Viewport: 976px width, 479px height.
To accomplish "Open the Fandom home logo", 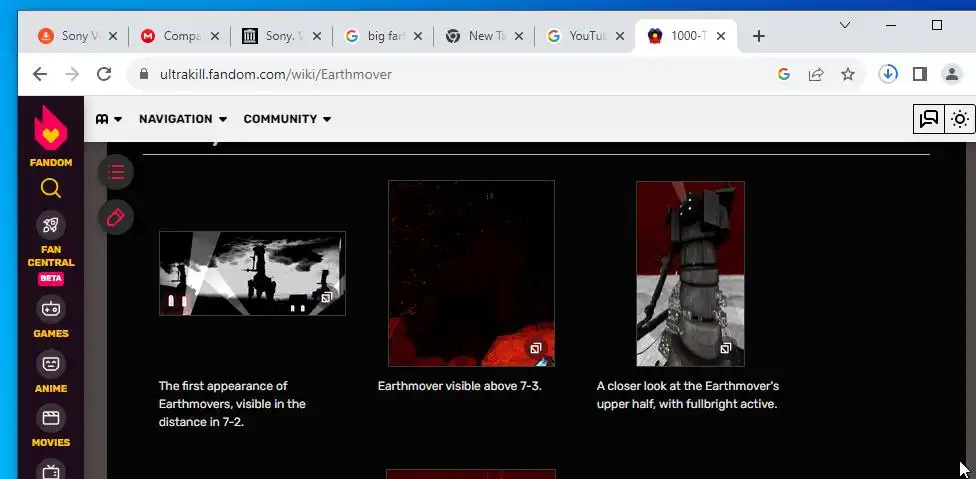I will [50, 128].
